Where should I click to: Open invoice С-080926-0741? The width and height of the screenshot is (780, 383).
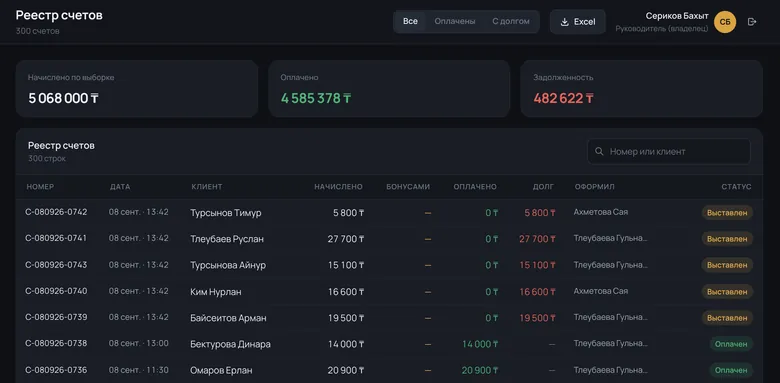tap(56, 238)
